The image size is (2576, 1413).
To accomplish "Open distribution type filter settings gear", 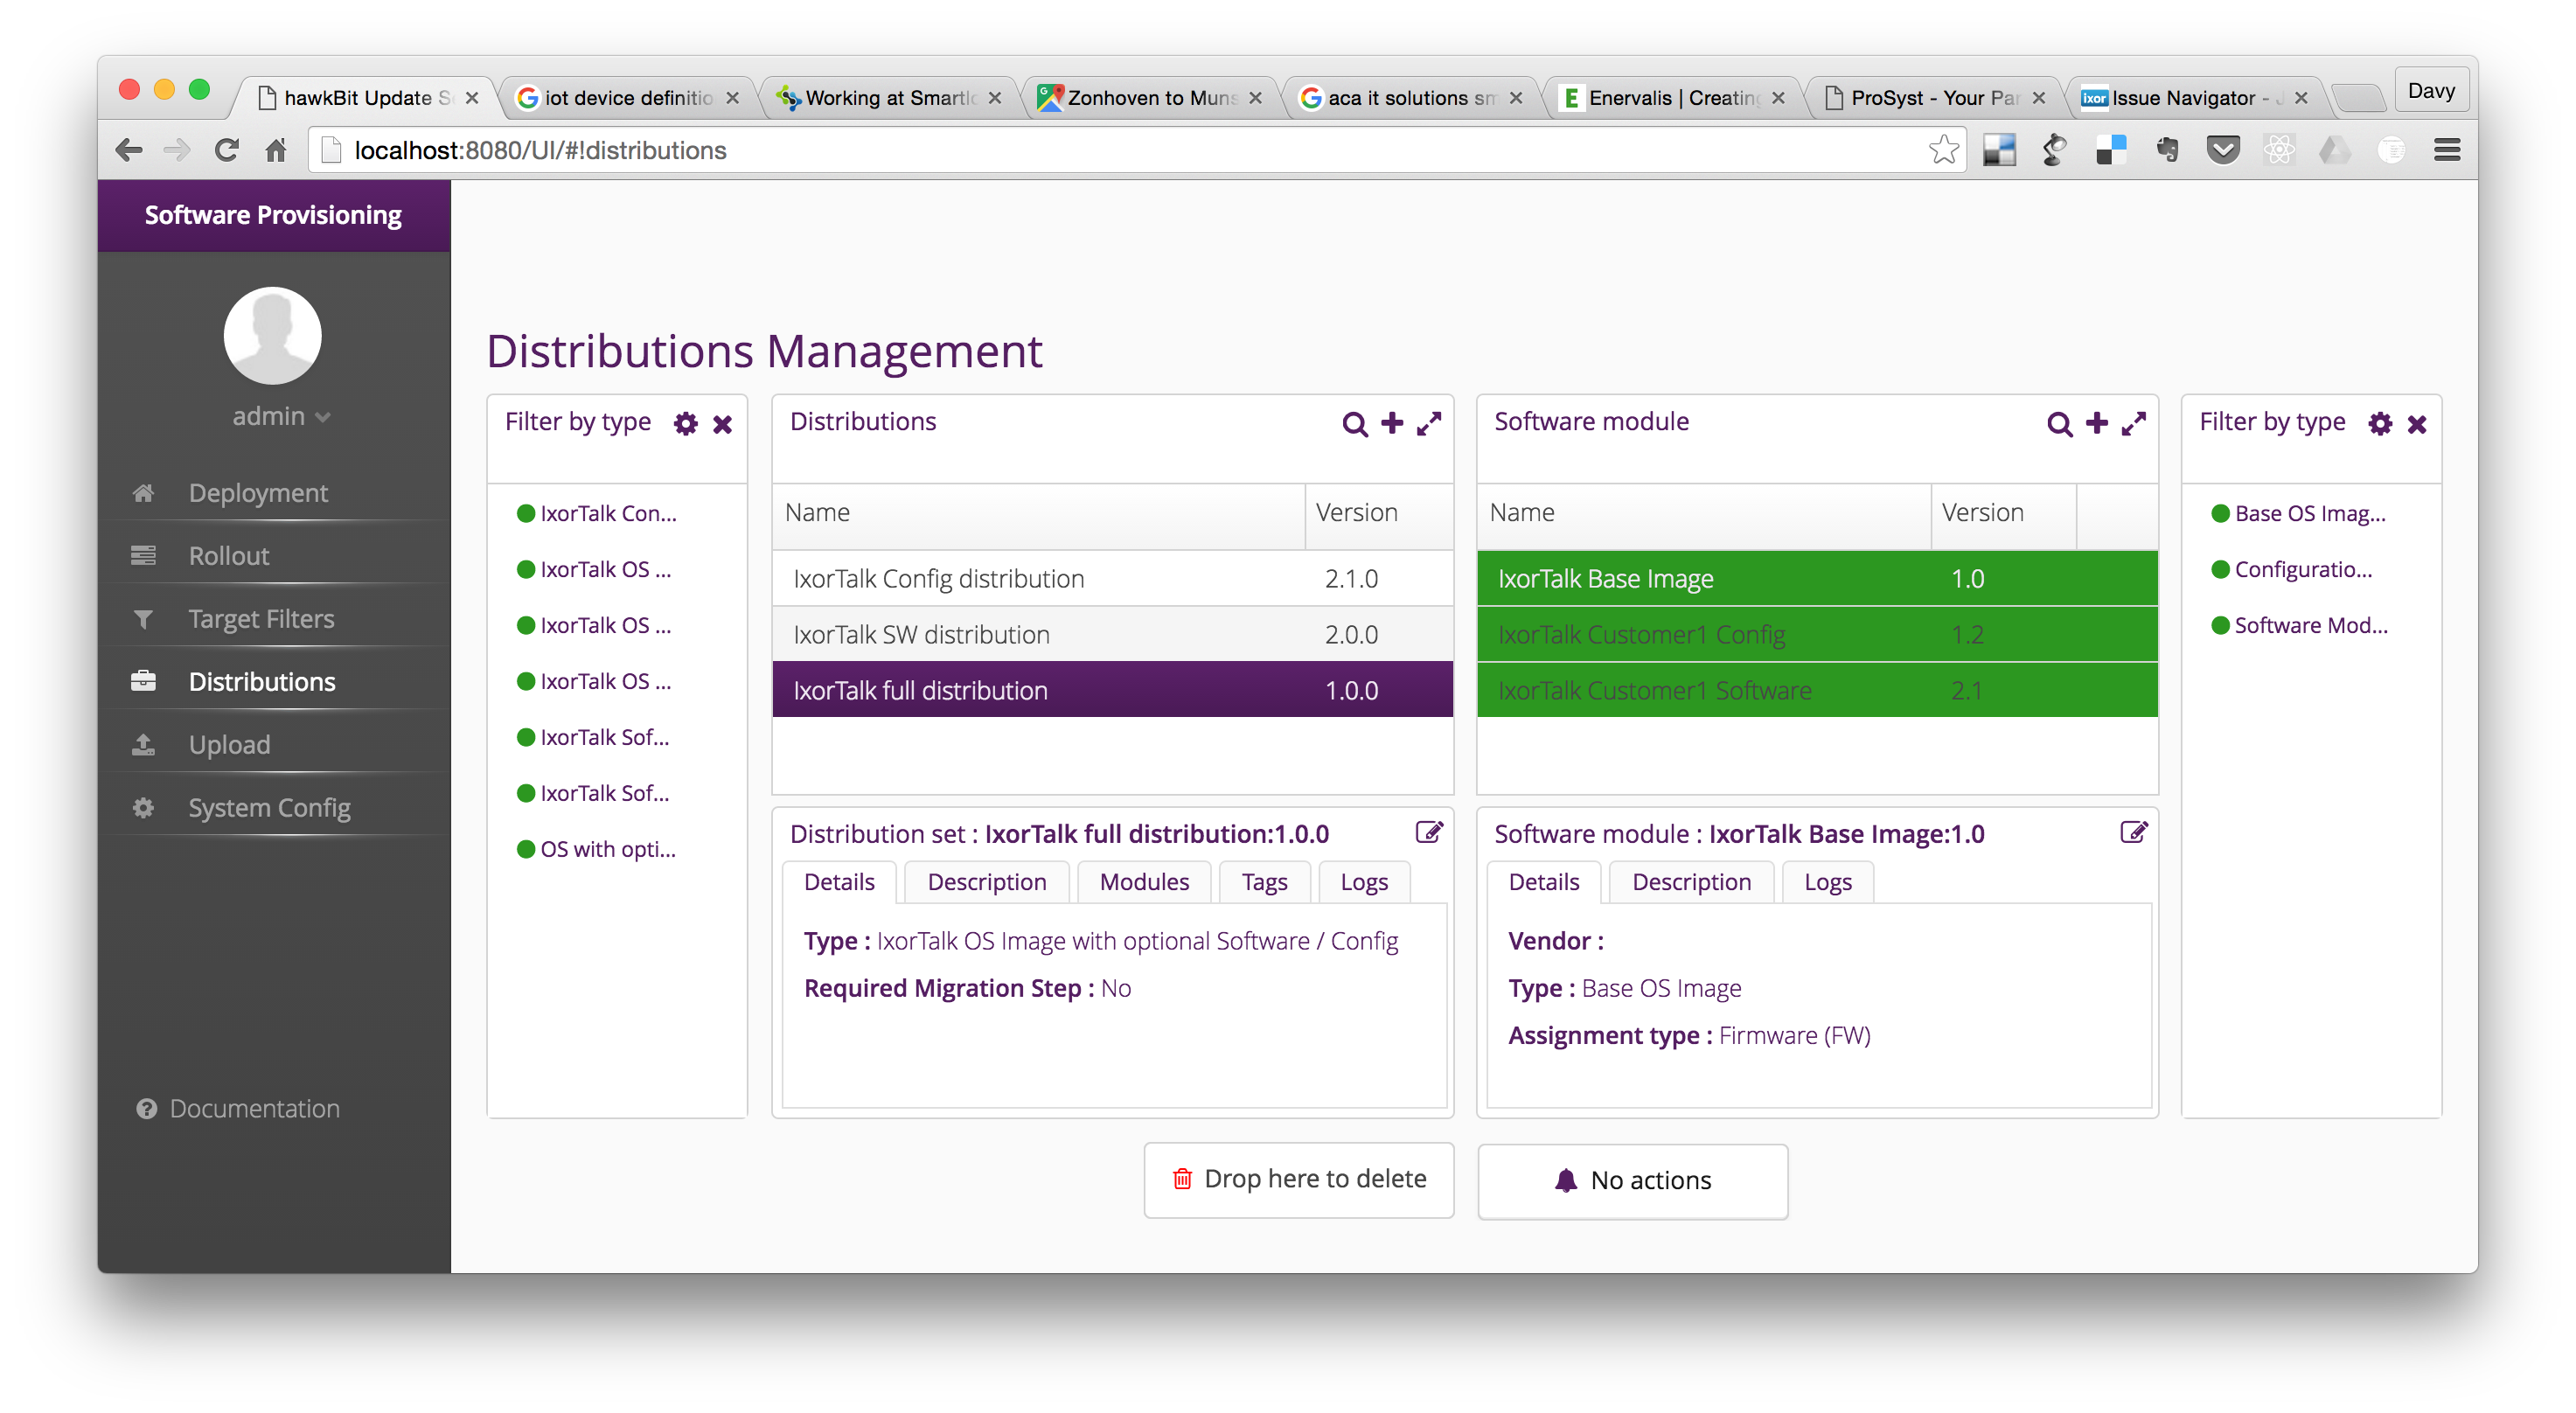I will pyautogui.click(x=685, y=424).
